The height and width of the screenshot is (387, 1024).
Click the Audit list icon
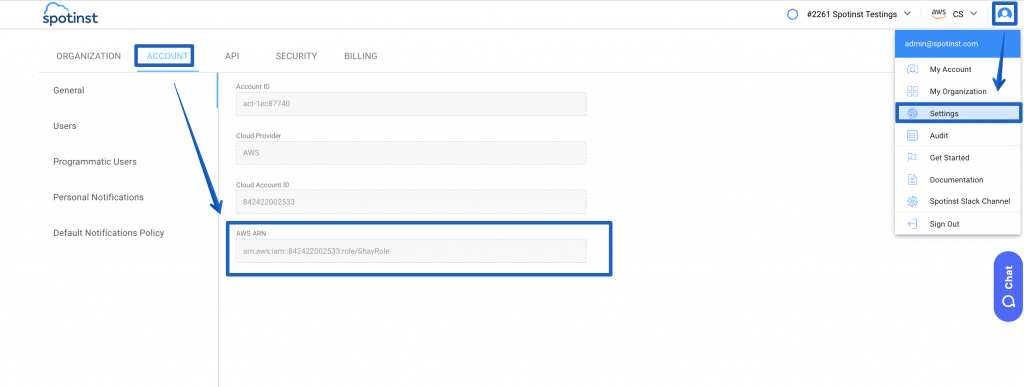[912, 136]
